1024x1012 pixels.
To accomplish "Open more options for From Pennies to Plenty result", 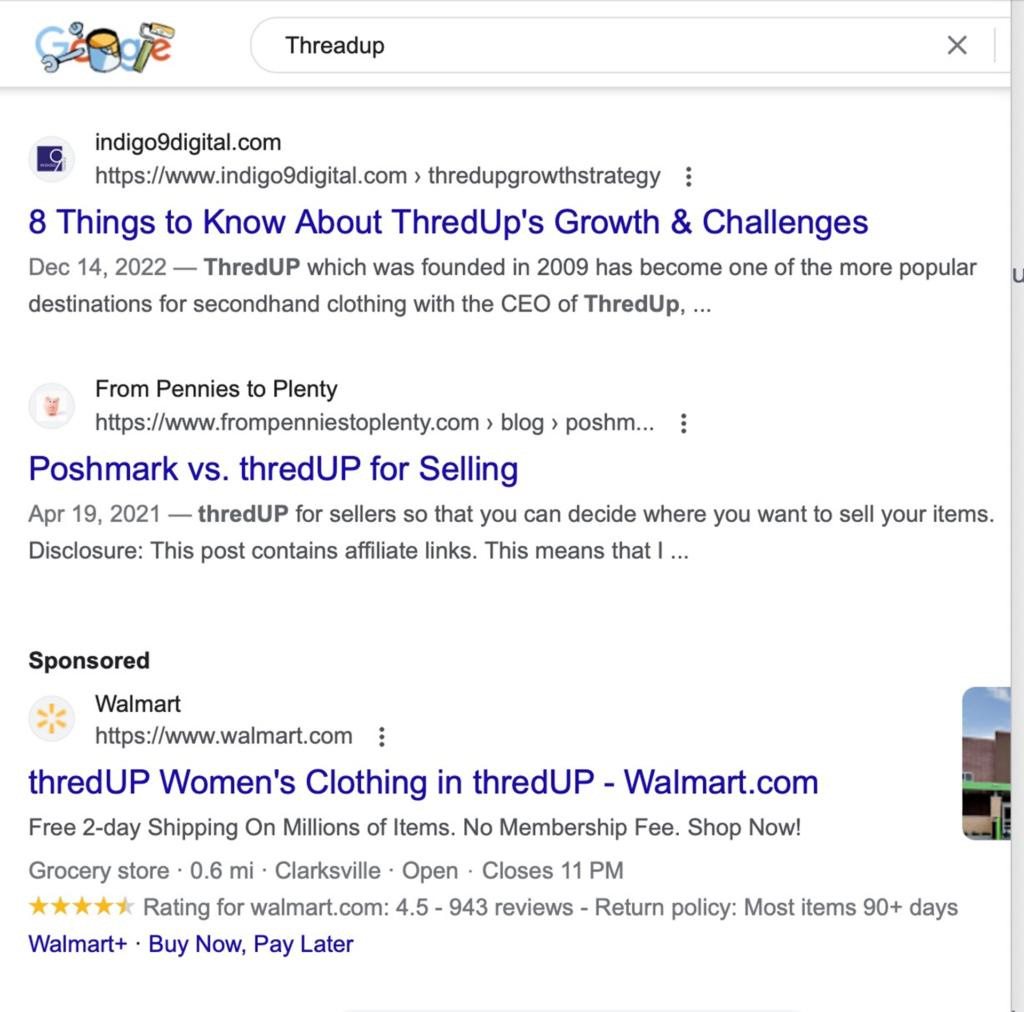I will 684,423.
